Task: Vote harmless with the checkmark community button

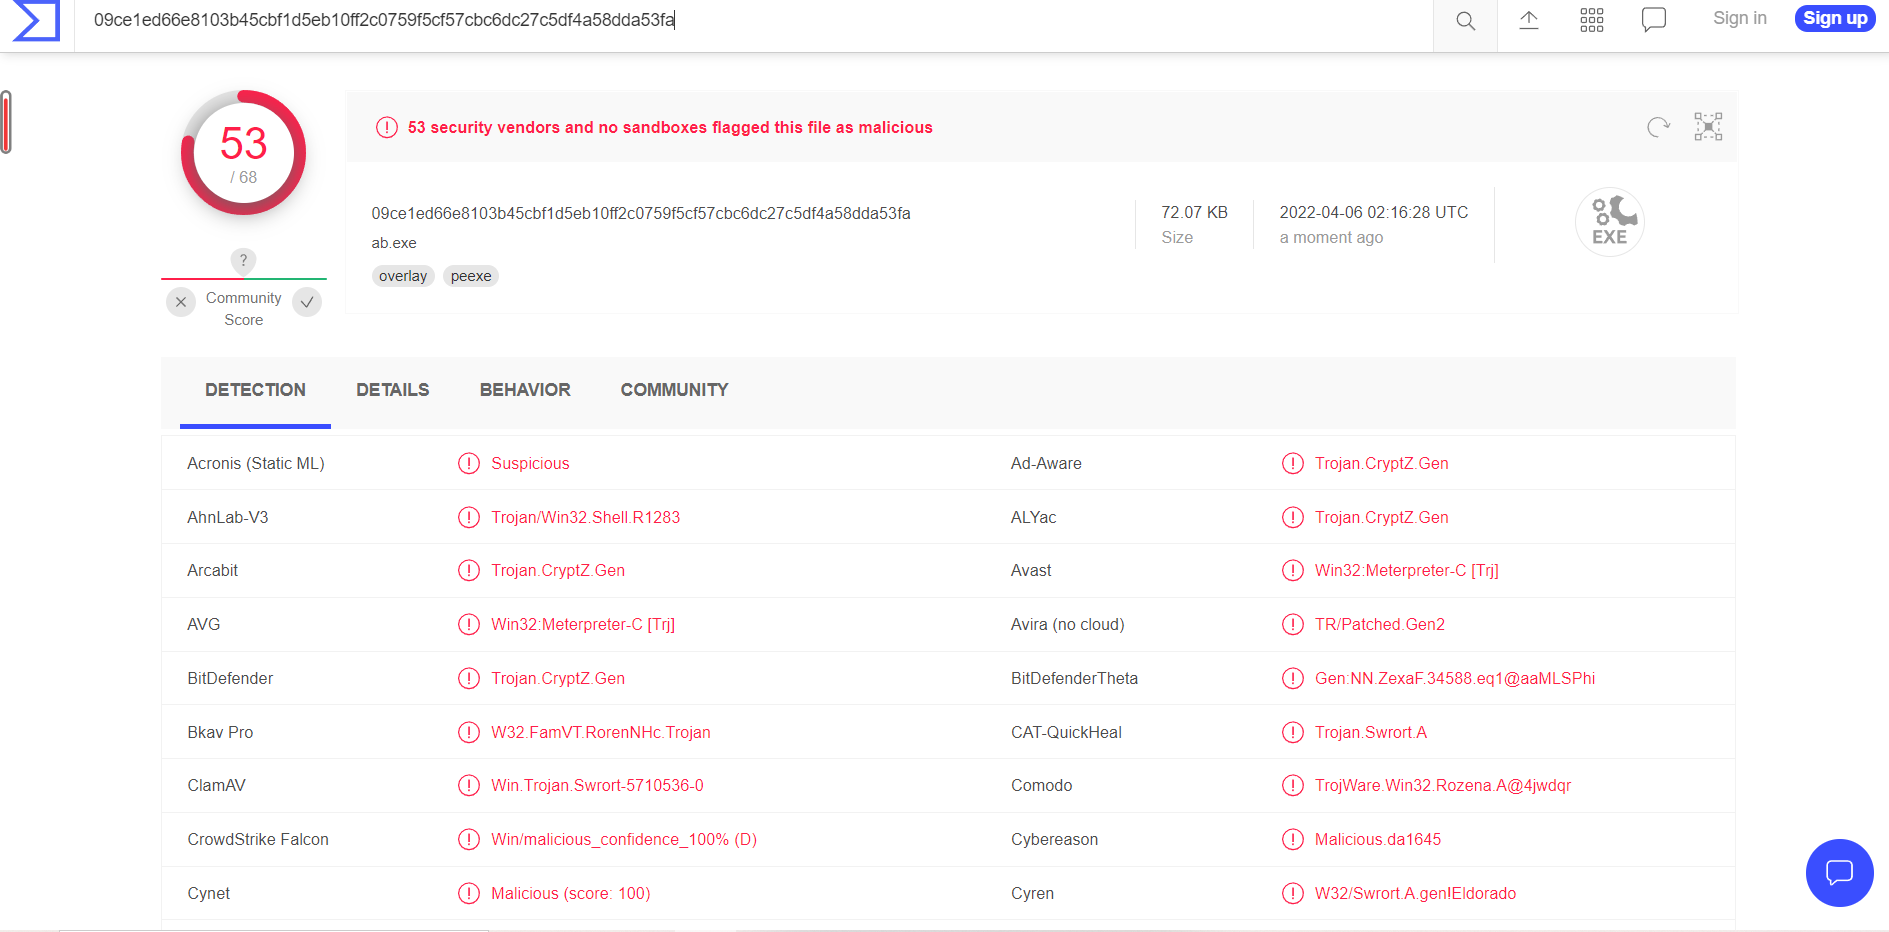Action: tap(307, 302)
